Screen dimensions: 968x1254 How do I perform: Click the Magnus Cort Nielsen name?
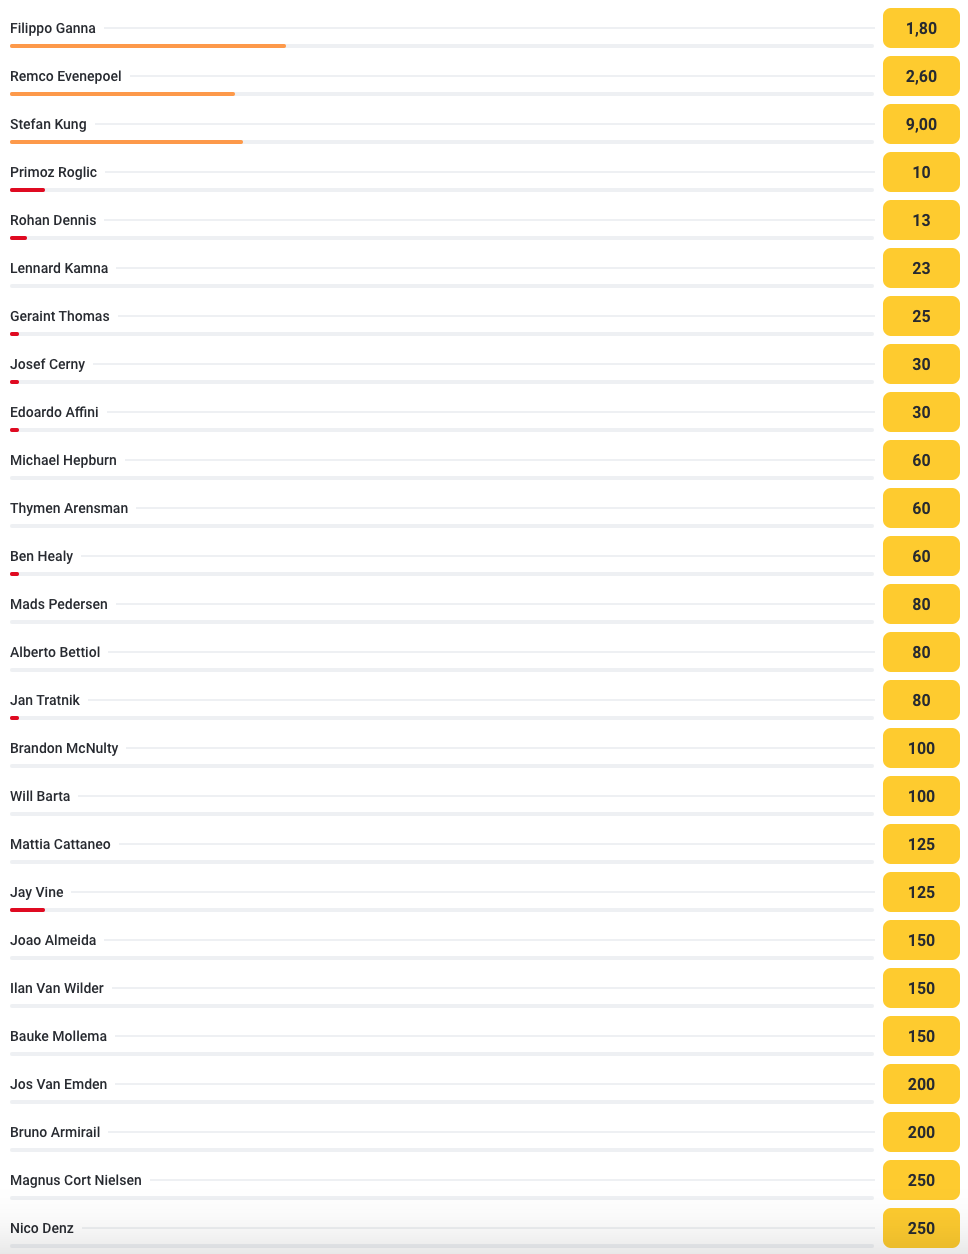coord(76,1180)
